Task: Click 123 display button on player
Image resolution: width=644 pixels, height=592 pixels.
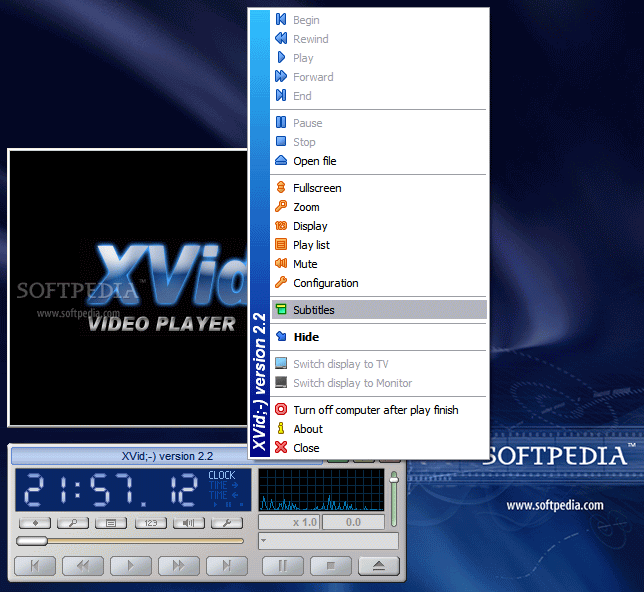Action: click(151, 523)
